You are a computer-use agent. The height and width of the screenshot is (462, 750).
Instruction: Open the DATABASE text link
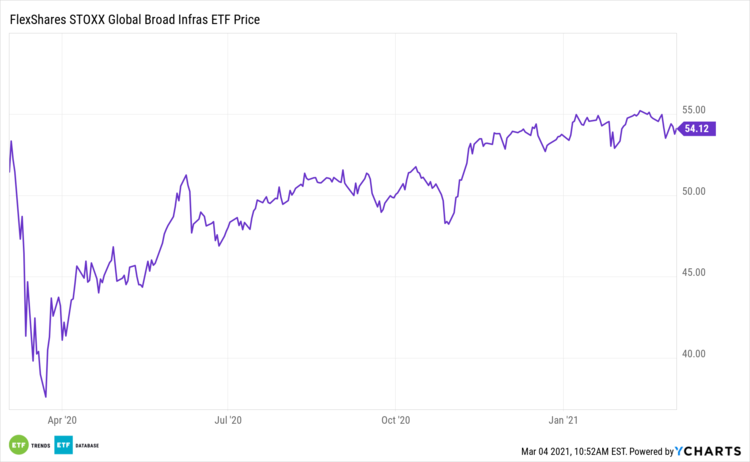pyautogui.click(x=87, y=446)
